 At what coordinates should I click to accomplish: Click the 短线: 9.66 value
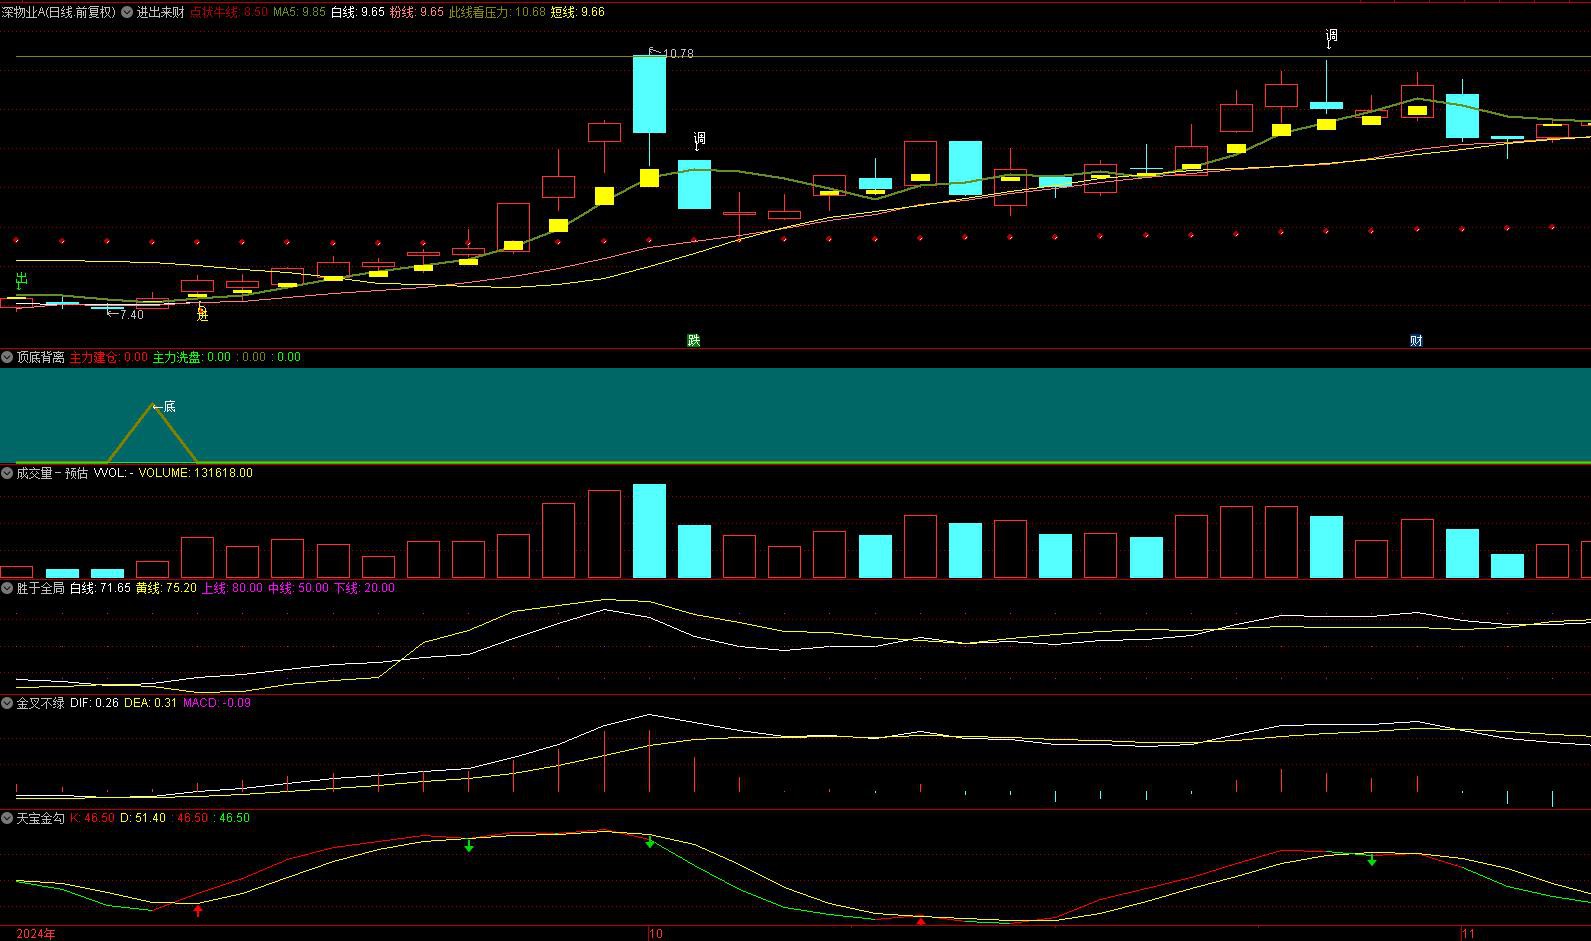[578, 12]
